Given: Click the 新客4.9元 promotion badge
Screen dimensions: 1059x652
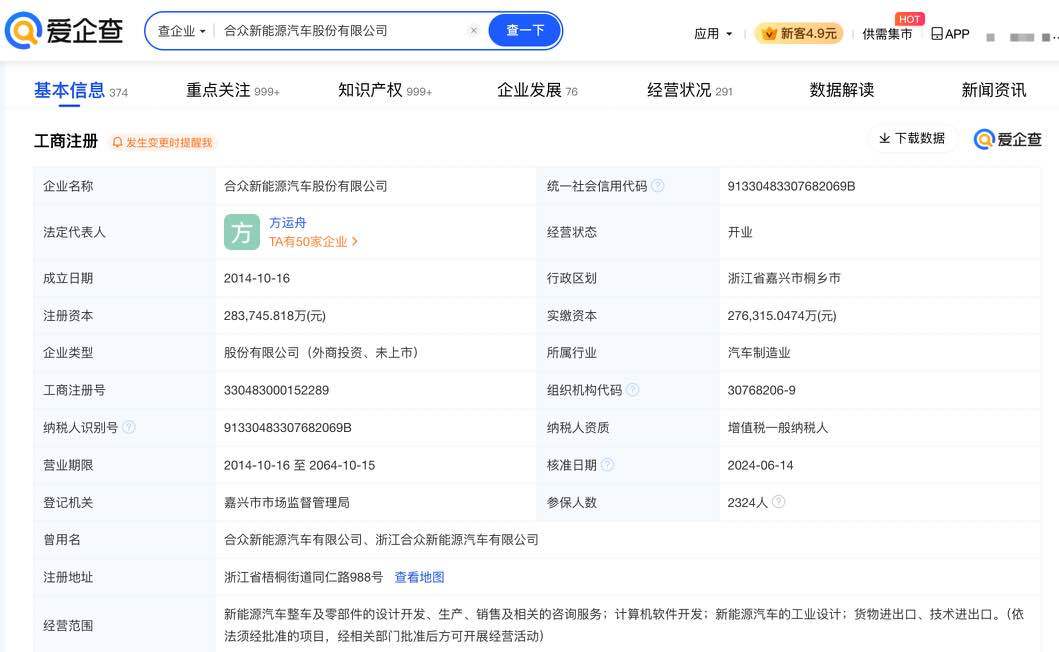Looking at the screenshot, I should [x=799, y=34].
